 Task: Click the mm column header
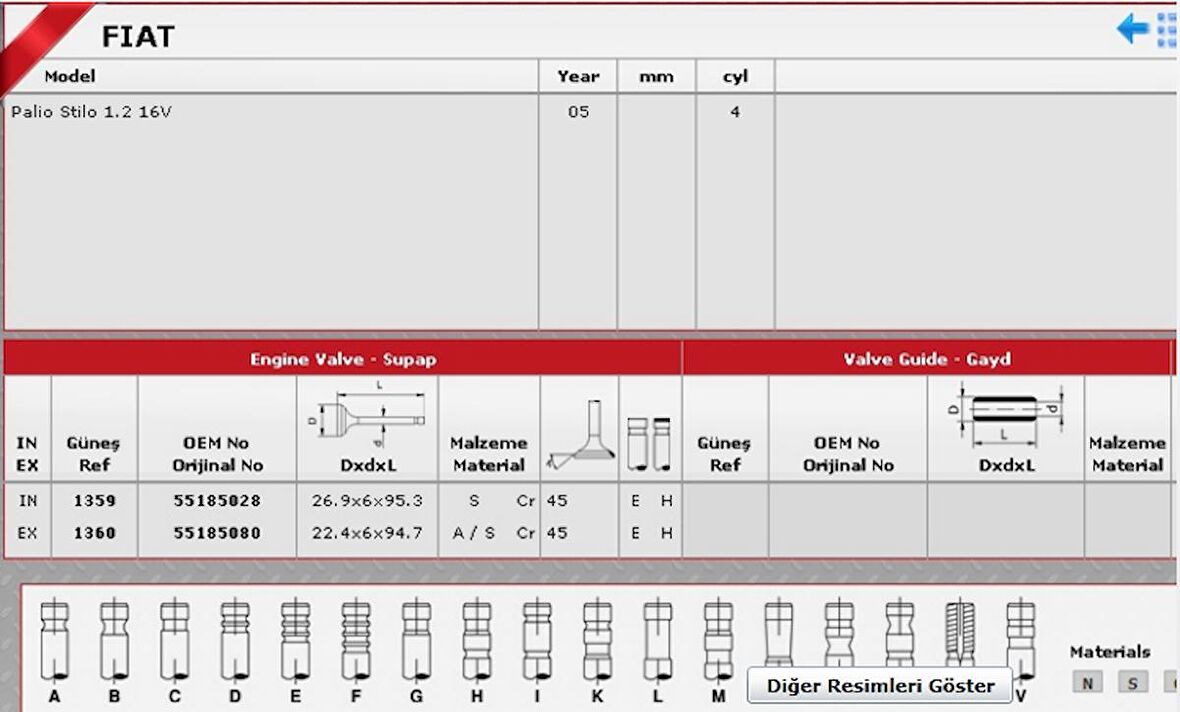click(x=656, y=77)
